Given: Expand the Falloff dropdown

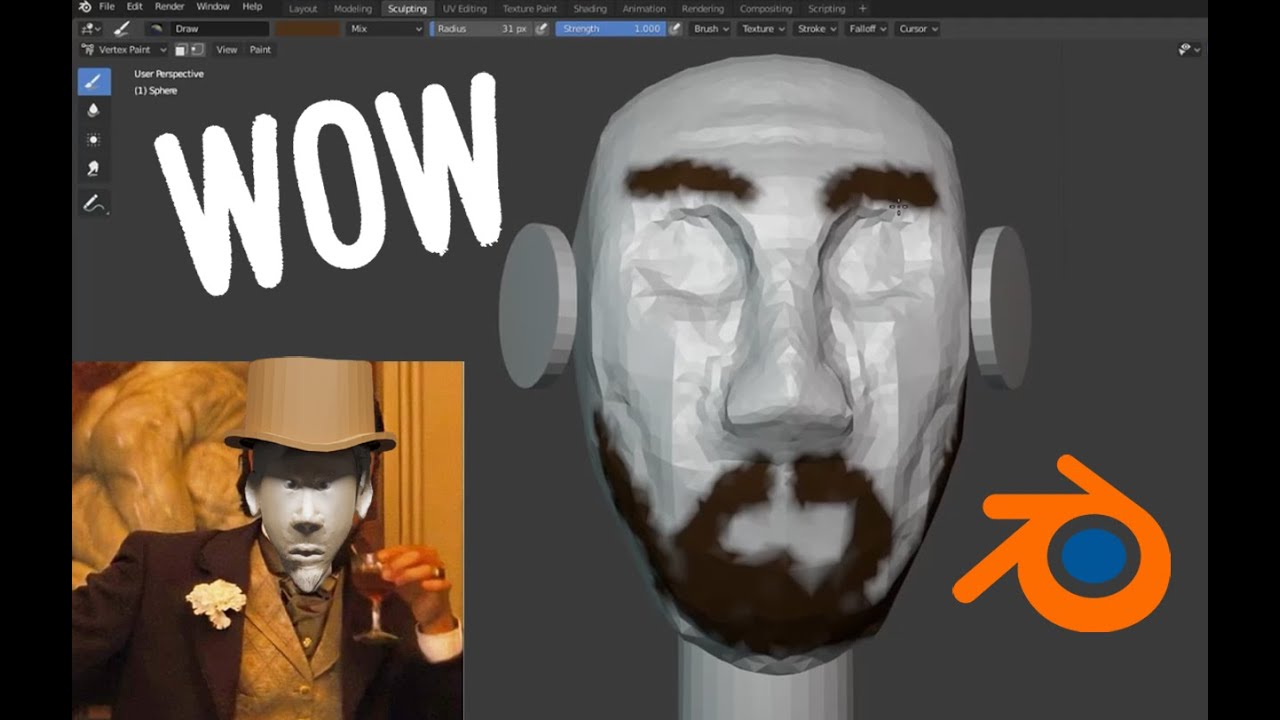Looking at the screenshot, I should tap(868, 29).
